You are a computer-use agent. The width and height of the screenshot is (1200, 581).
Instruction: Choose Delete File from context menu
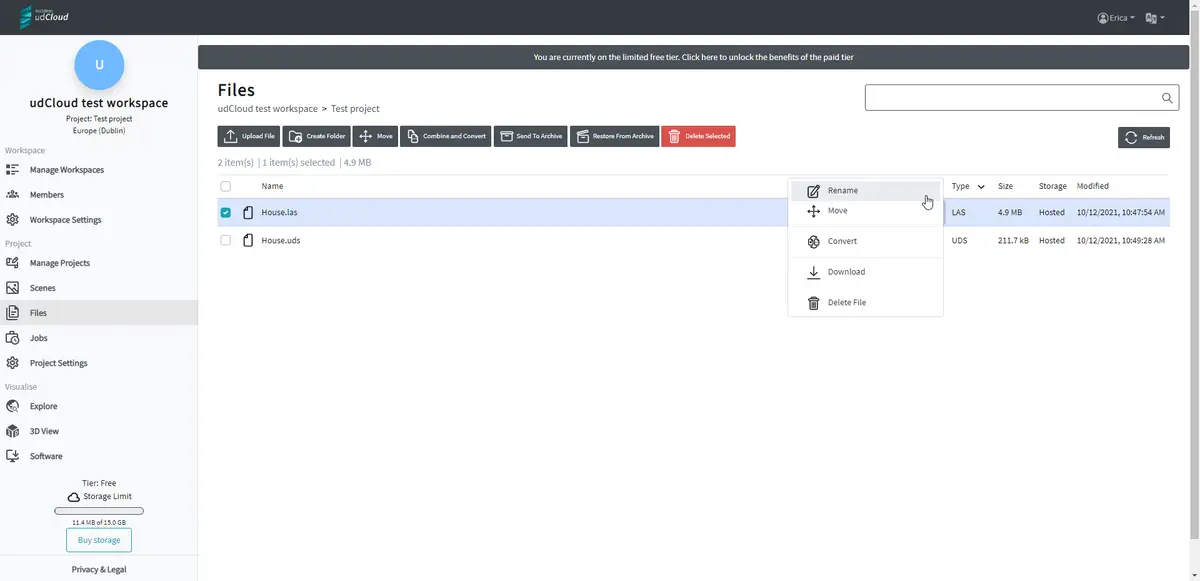(865, 302)
